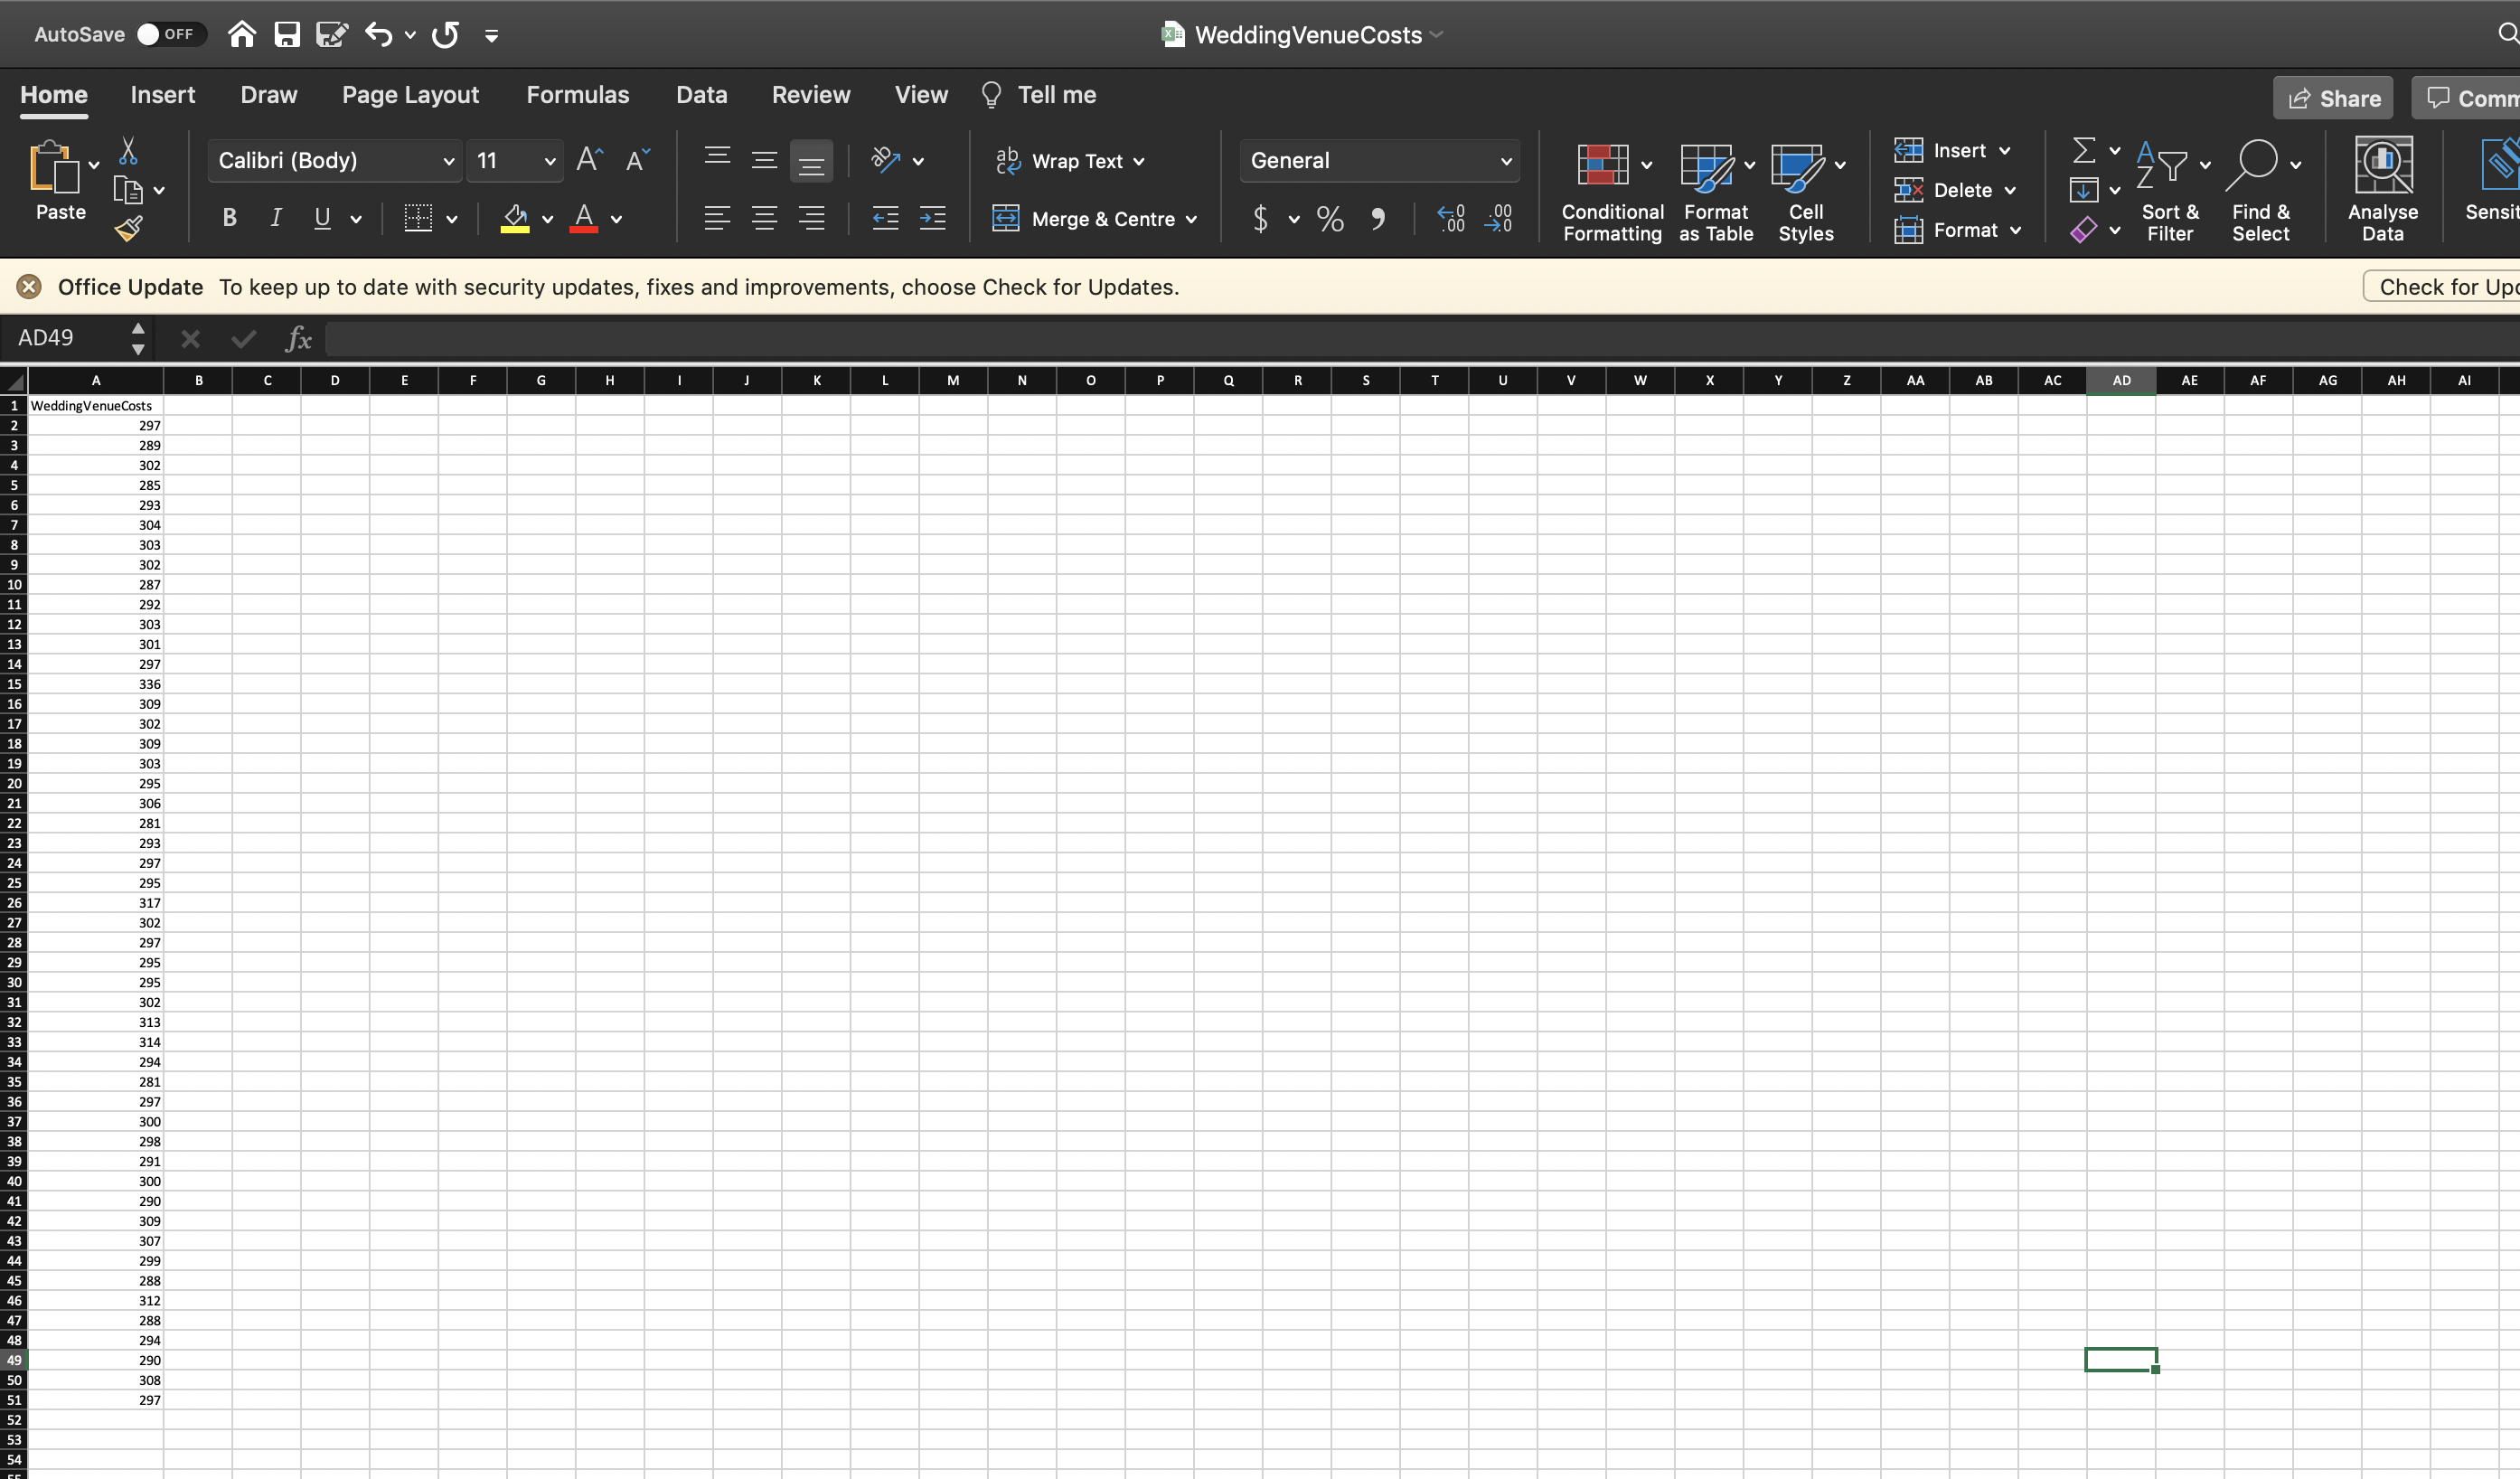Apply Percent Style formatting
2520x1479 pixels.
point(1330,218)
